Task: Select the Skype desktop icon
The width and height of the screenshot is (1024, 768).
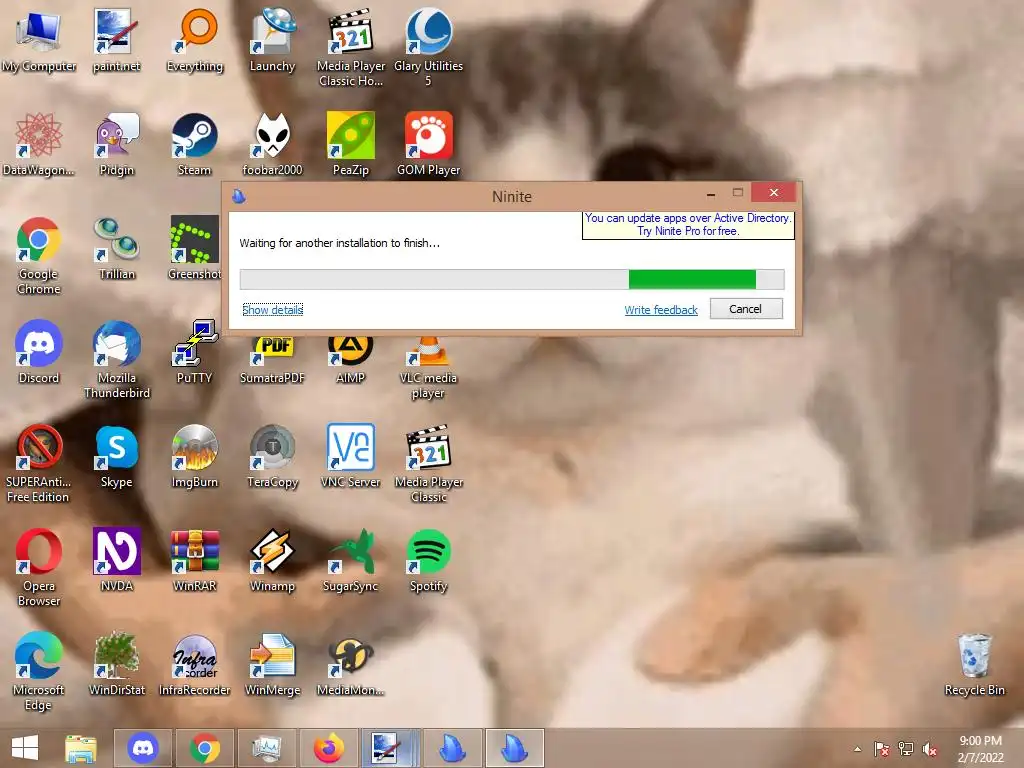Action: [116, 456]
